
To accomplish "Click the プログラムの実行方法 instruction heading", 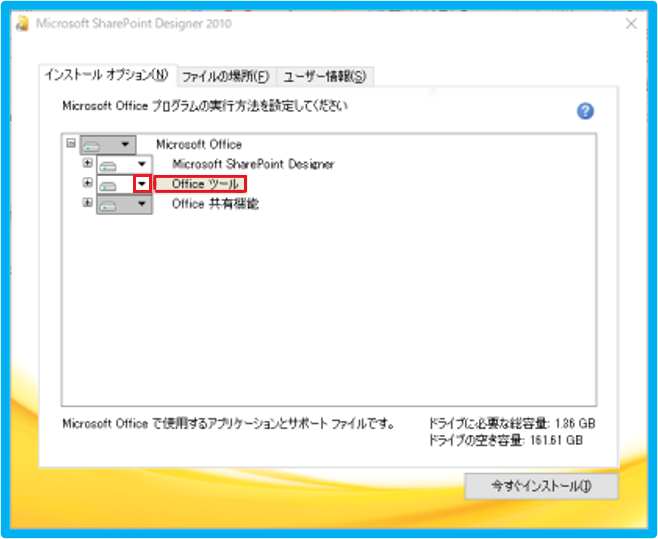I will tap(205, 106).
